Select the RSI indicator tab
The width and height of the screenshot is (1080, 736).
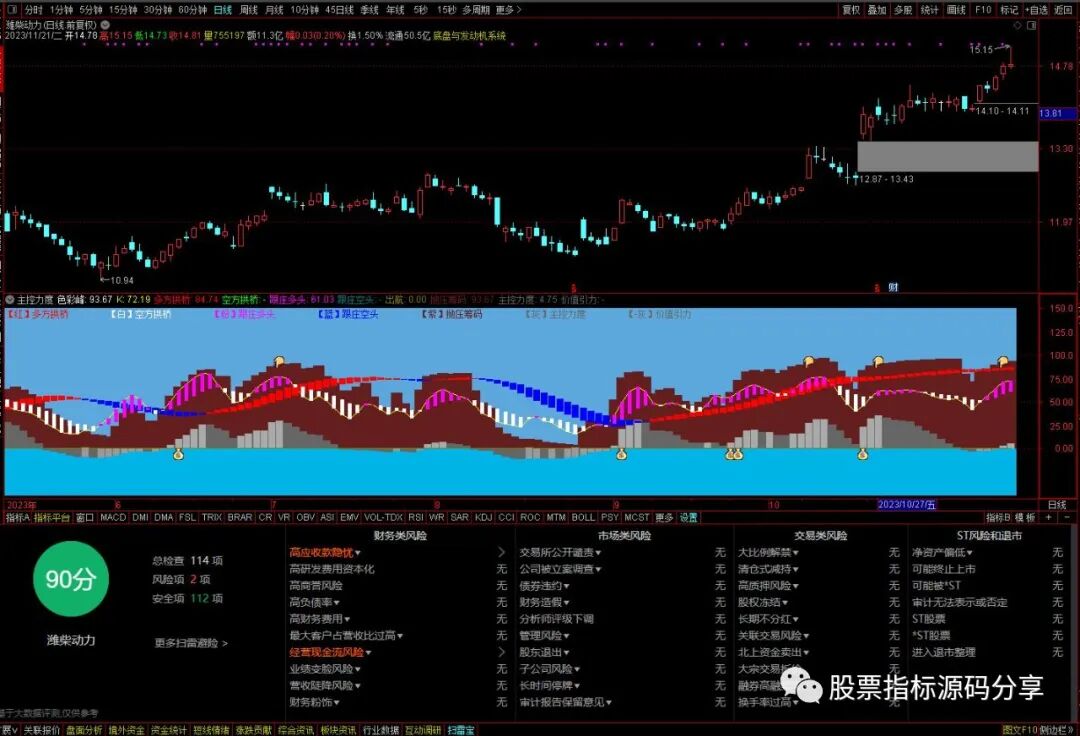(415, 517)
